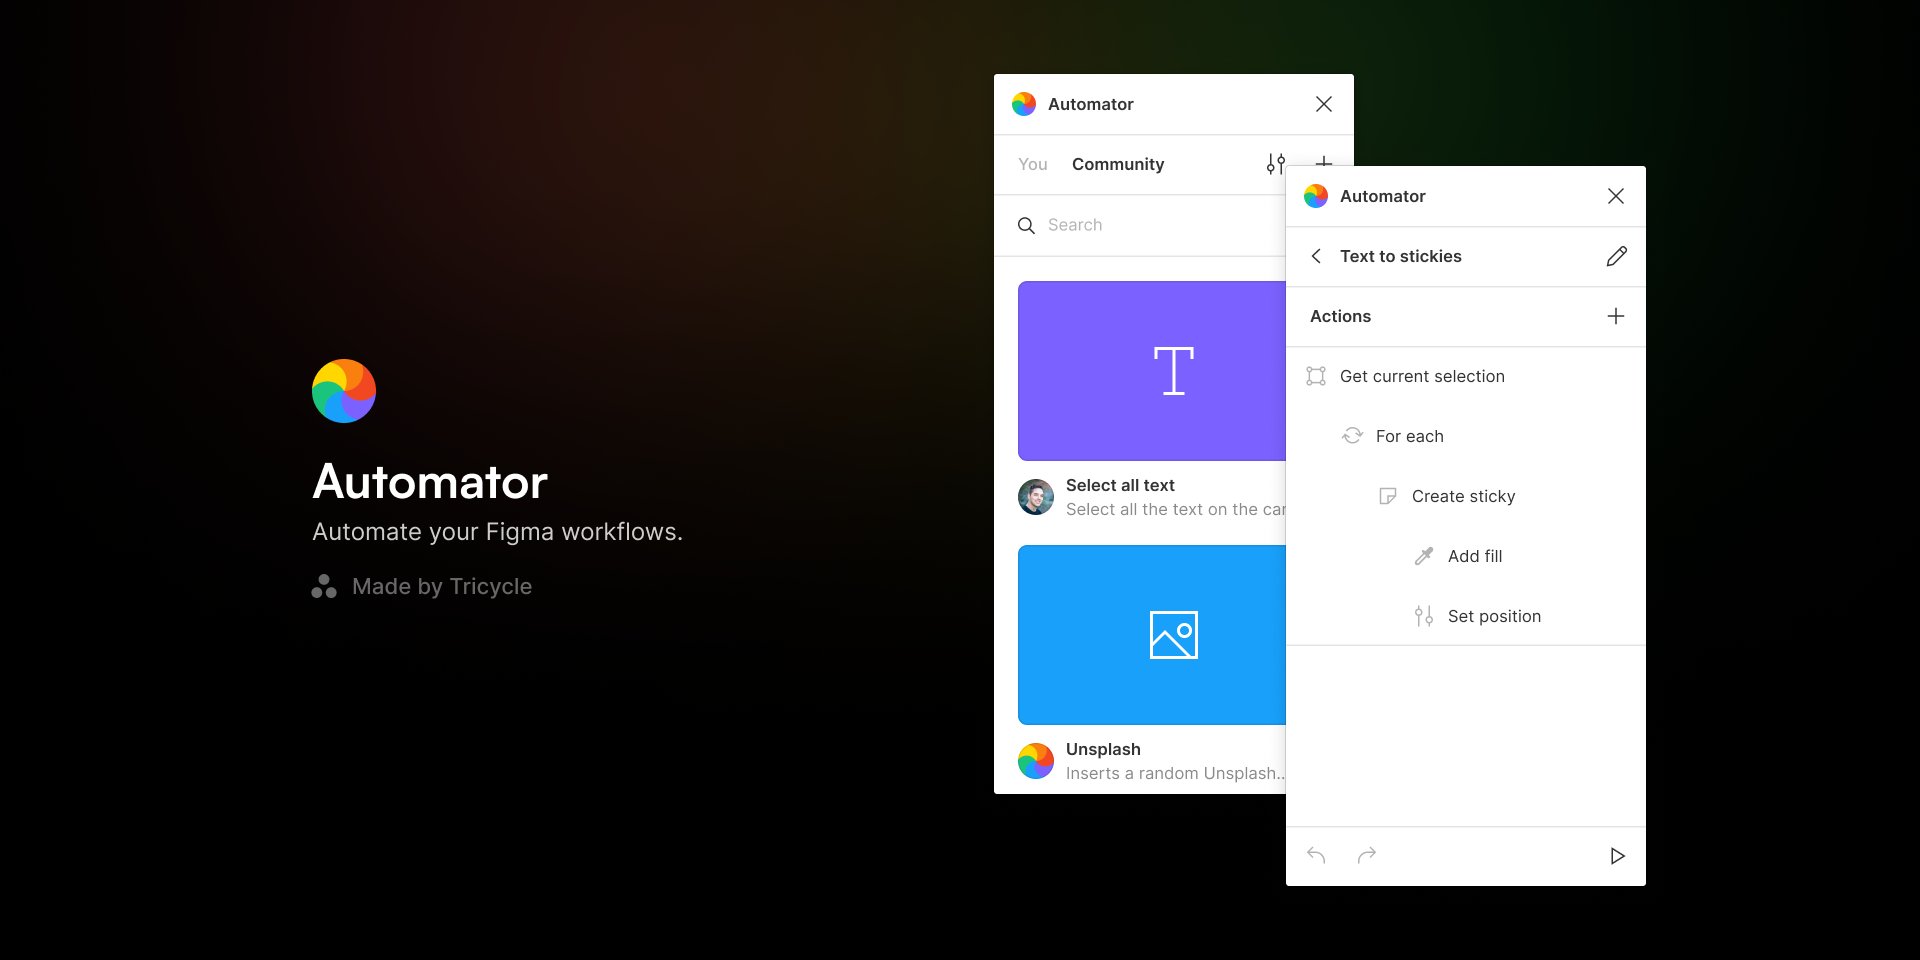This screenshot has height=960, width=1920.
Task: Click the Automator avatar beside Unsplash
Action: tap(1036, 761)
